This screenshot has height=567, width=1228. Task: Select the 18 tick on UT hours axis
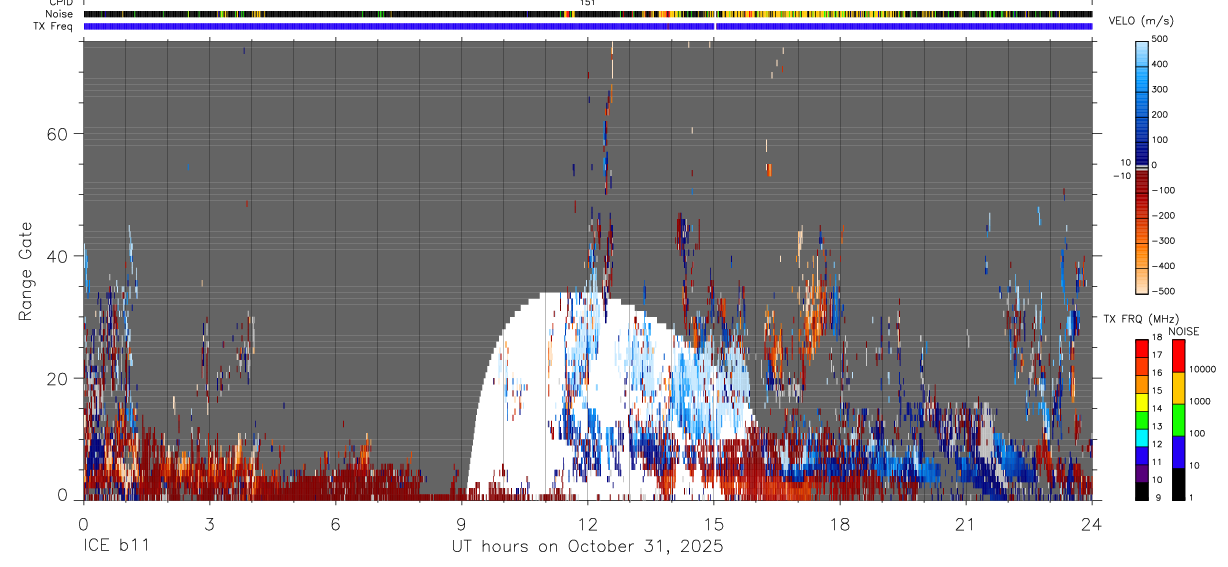tap(840, 524)
